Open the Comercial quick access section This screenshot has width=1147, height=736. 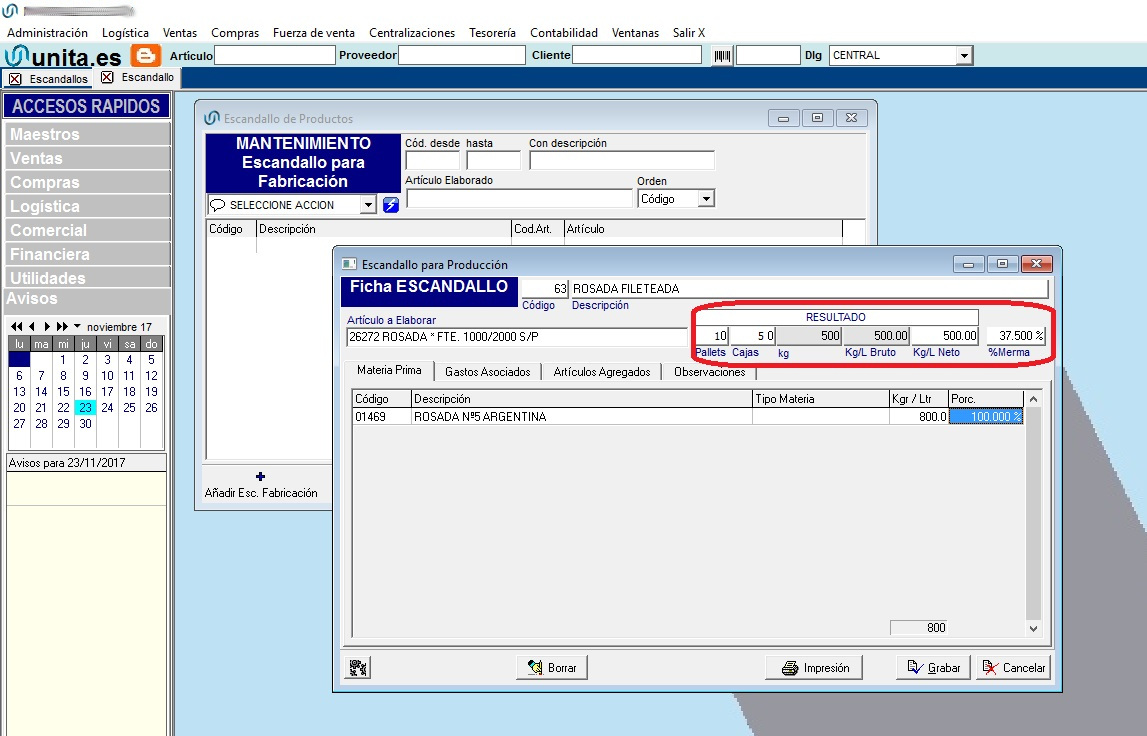pos(87,230)
